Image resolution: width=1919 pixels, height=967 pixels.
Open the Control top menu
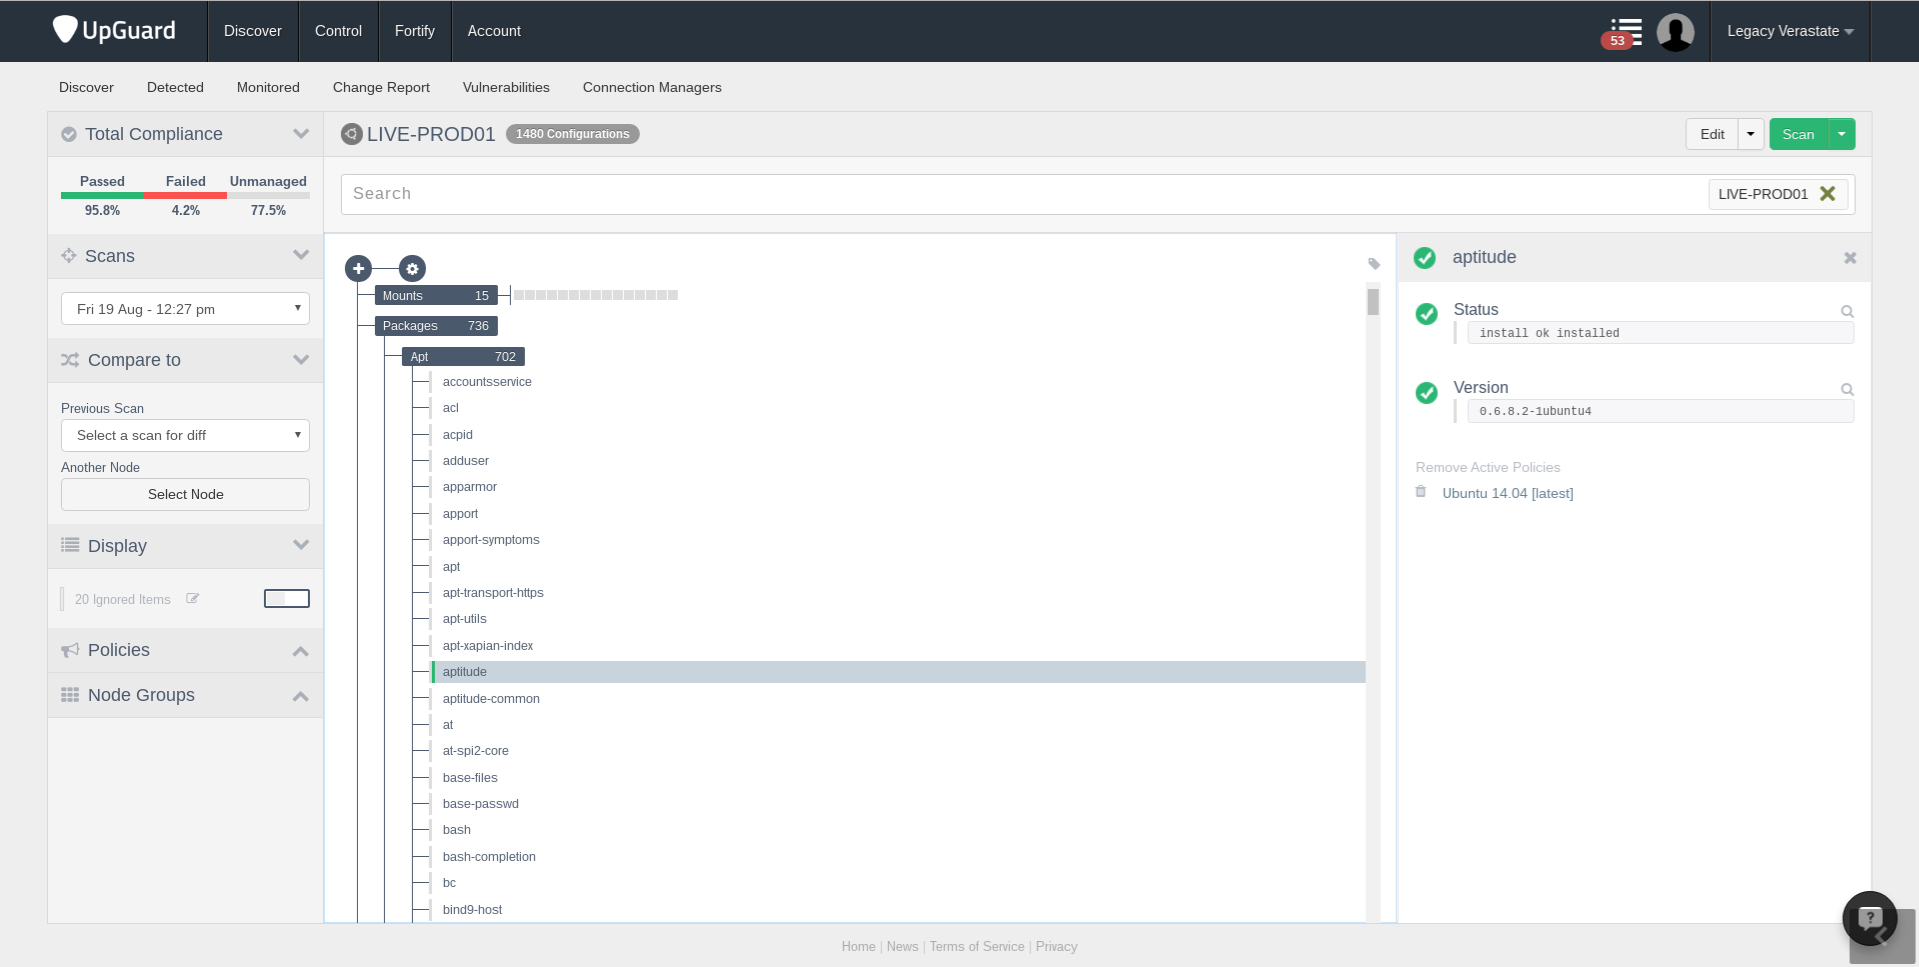[338, 31]
